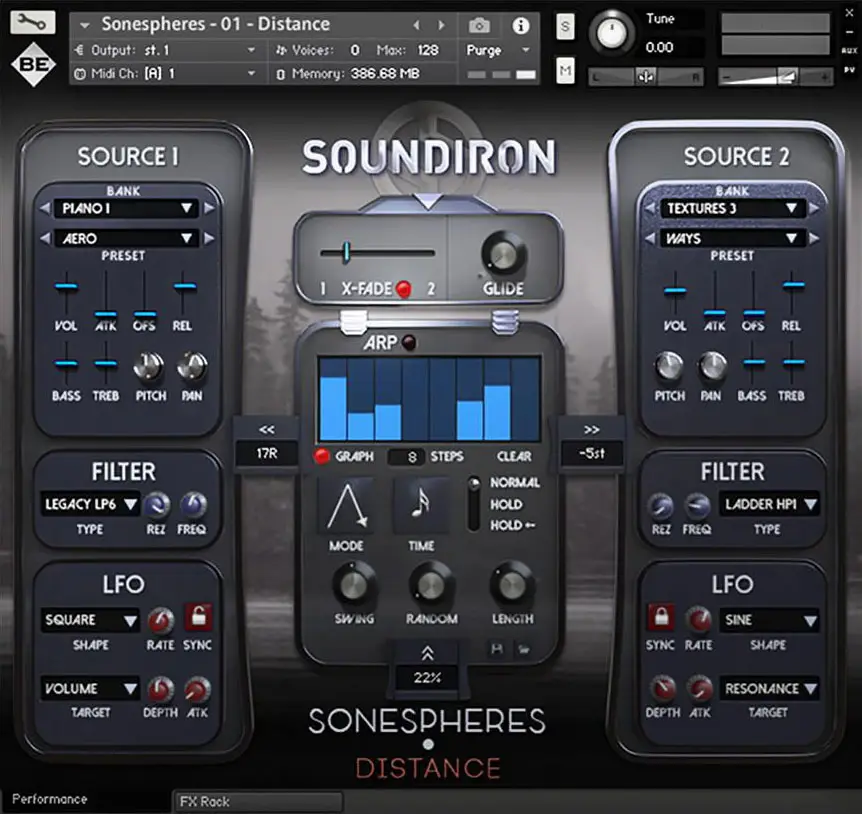Click the Source 2 filter Freq knob

697,506
